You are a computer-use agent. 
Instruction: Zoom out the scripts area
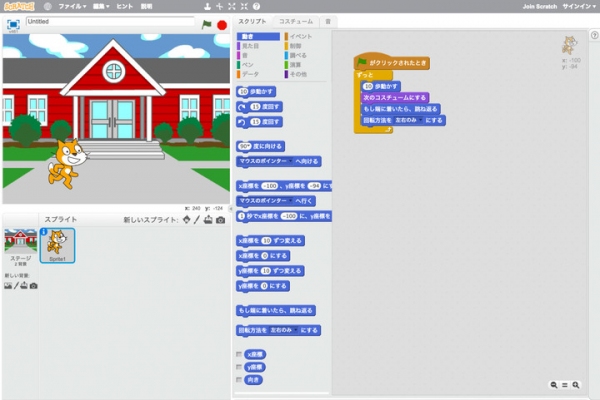click(x=553, y=385)
